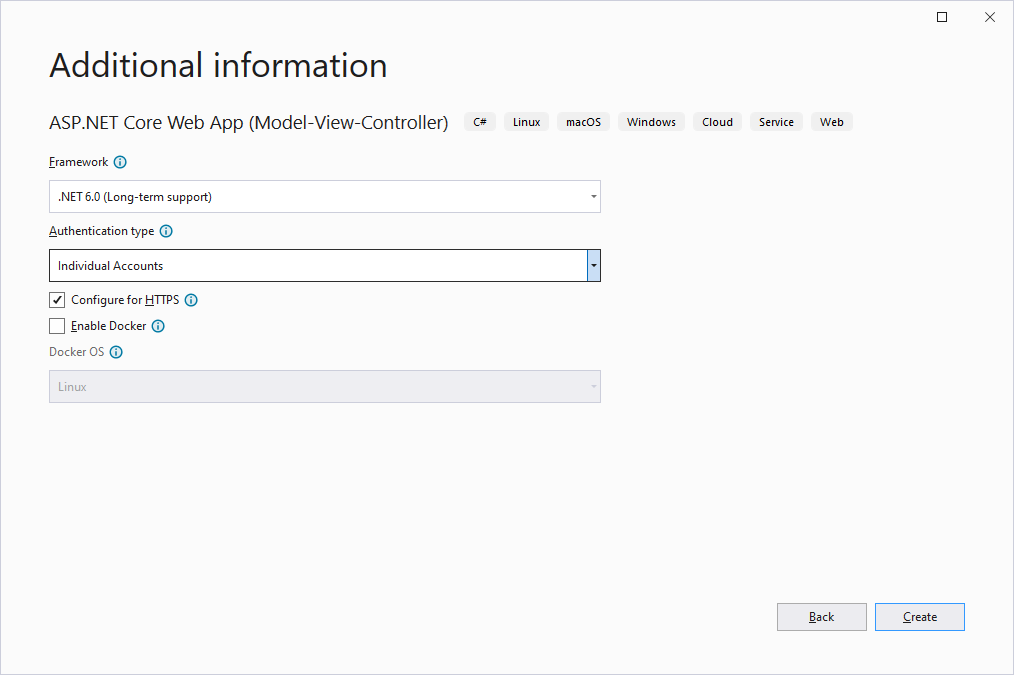Viewport: 1014px width, 675px height.
Task: Click the Linux tag label
Action: click(x=526, y=122)
